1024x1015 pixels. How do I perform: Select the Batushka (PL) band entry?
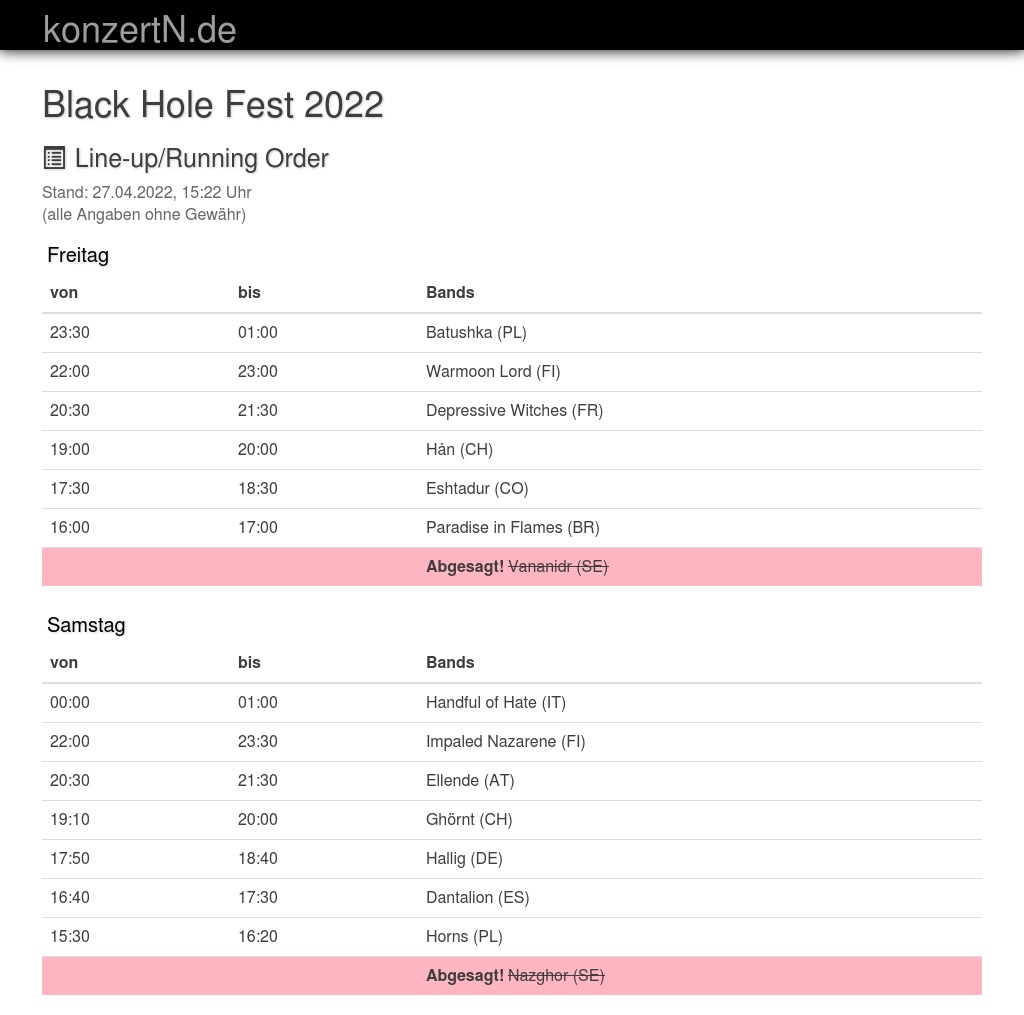(476, 332)
